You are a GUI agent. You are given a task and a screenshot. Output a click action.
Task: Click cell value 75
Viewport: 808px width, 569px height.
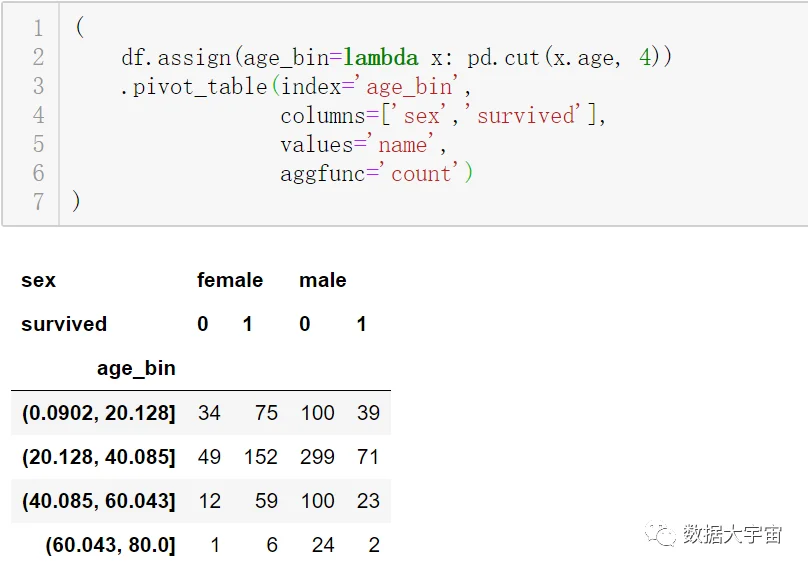[x=266, y=413]
